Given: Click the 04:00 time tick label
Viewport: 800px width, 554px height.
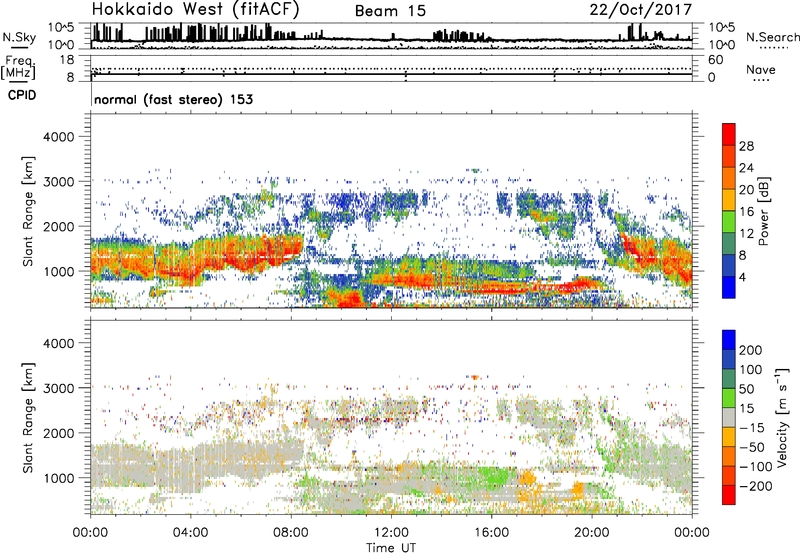Looking at the screenshot, I should click(x=190, y=533).
